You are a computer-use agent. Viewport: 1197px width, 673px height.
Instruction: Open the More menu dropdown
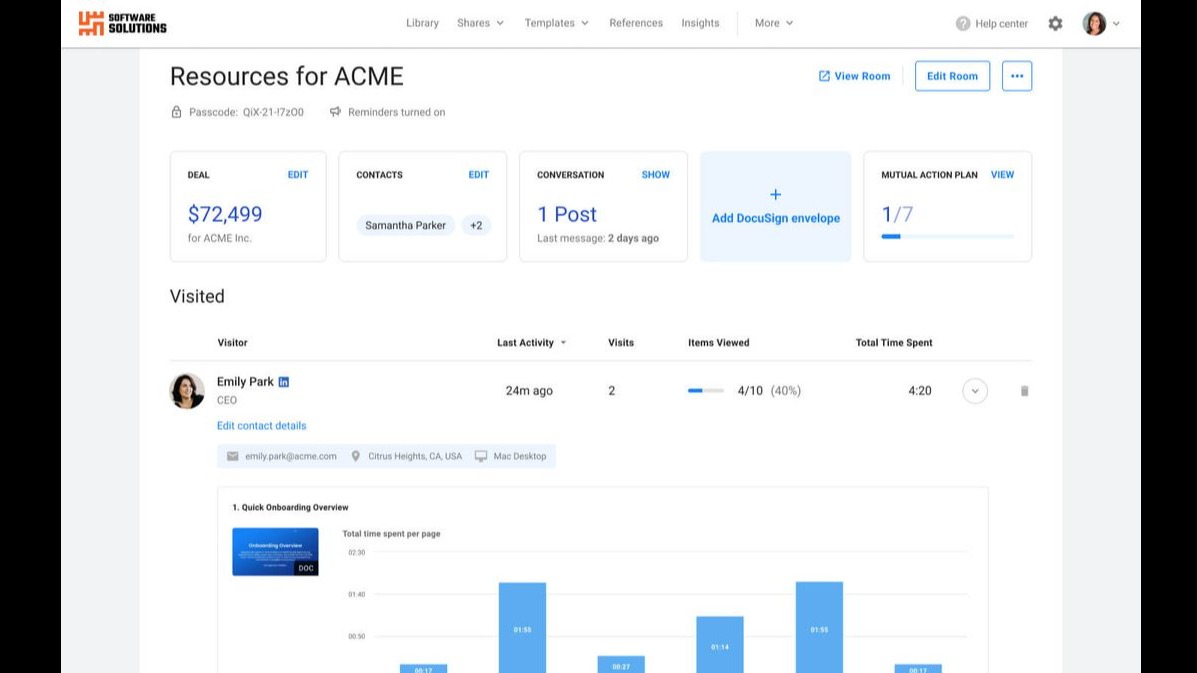coord(774,23)
